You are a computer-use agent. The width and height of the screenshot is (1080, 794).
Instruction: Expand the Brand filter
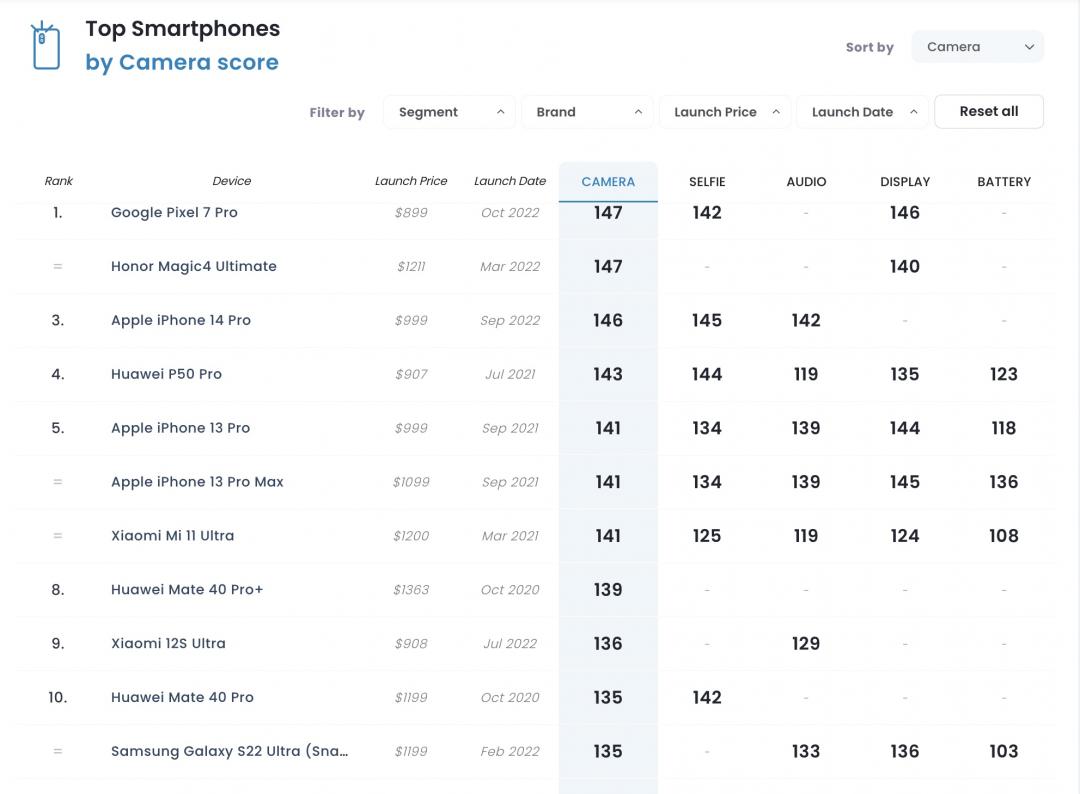pos(587,112)
